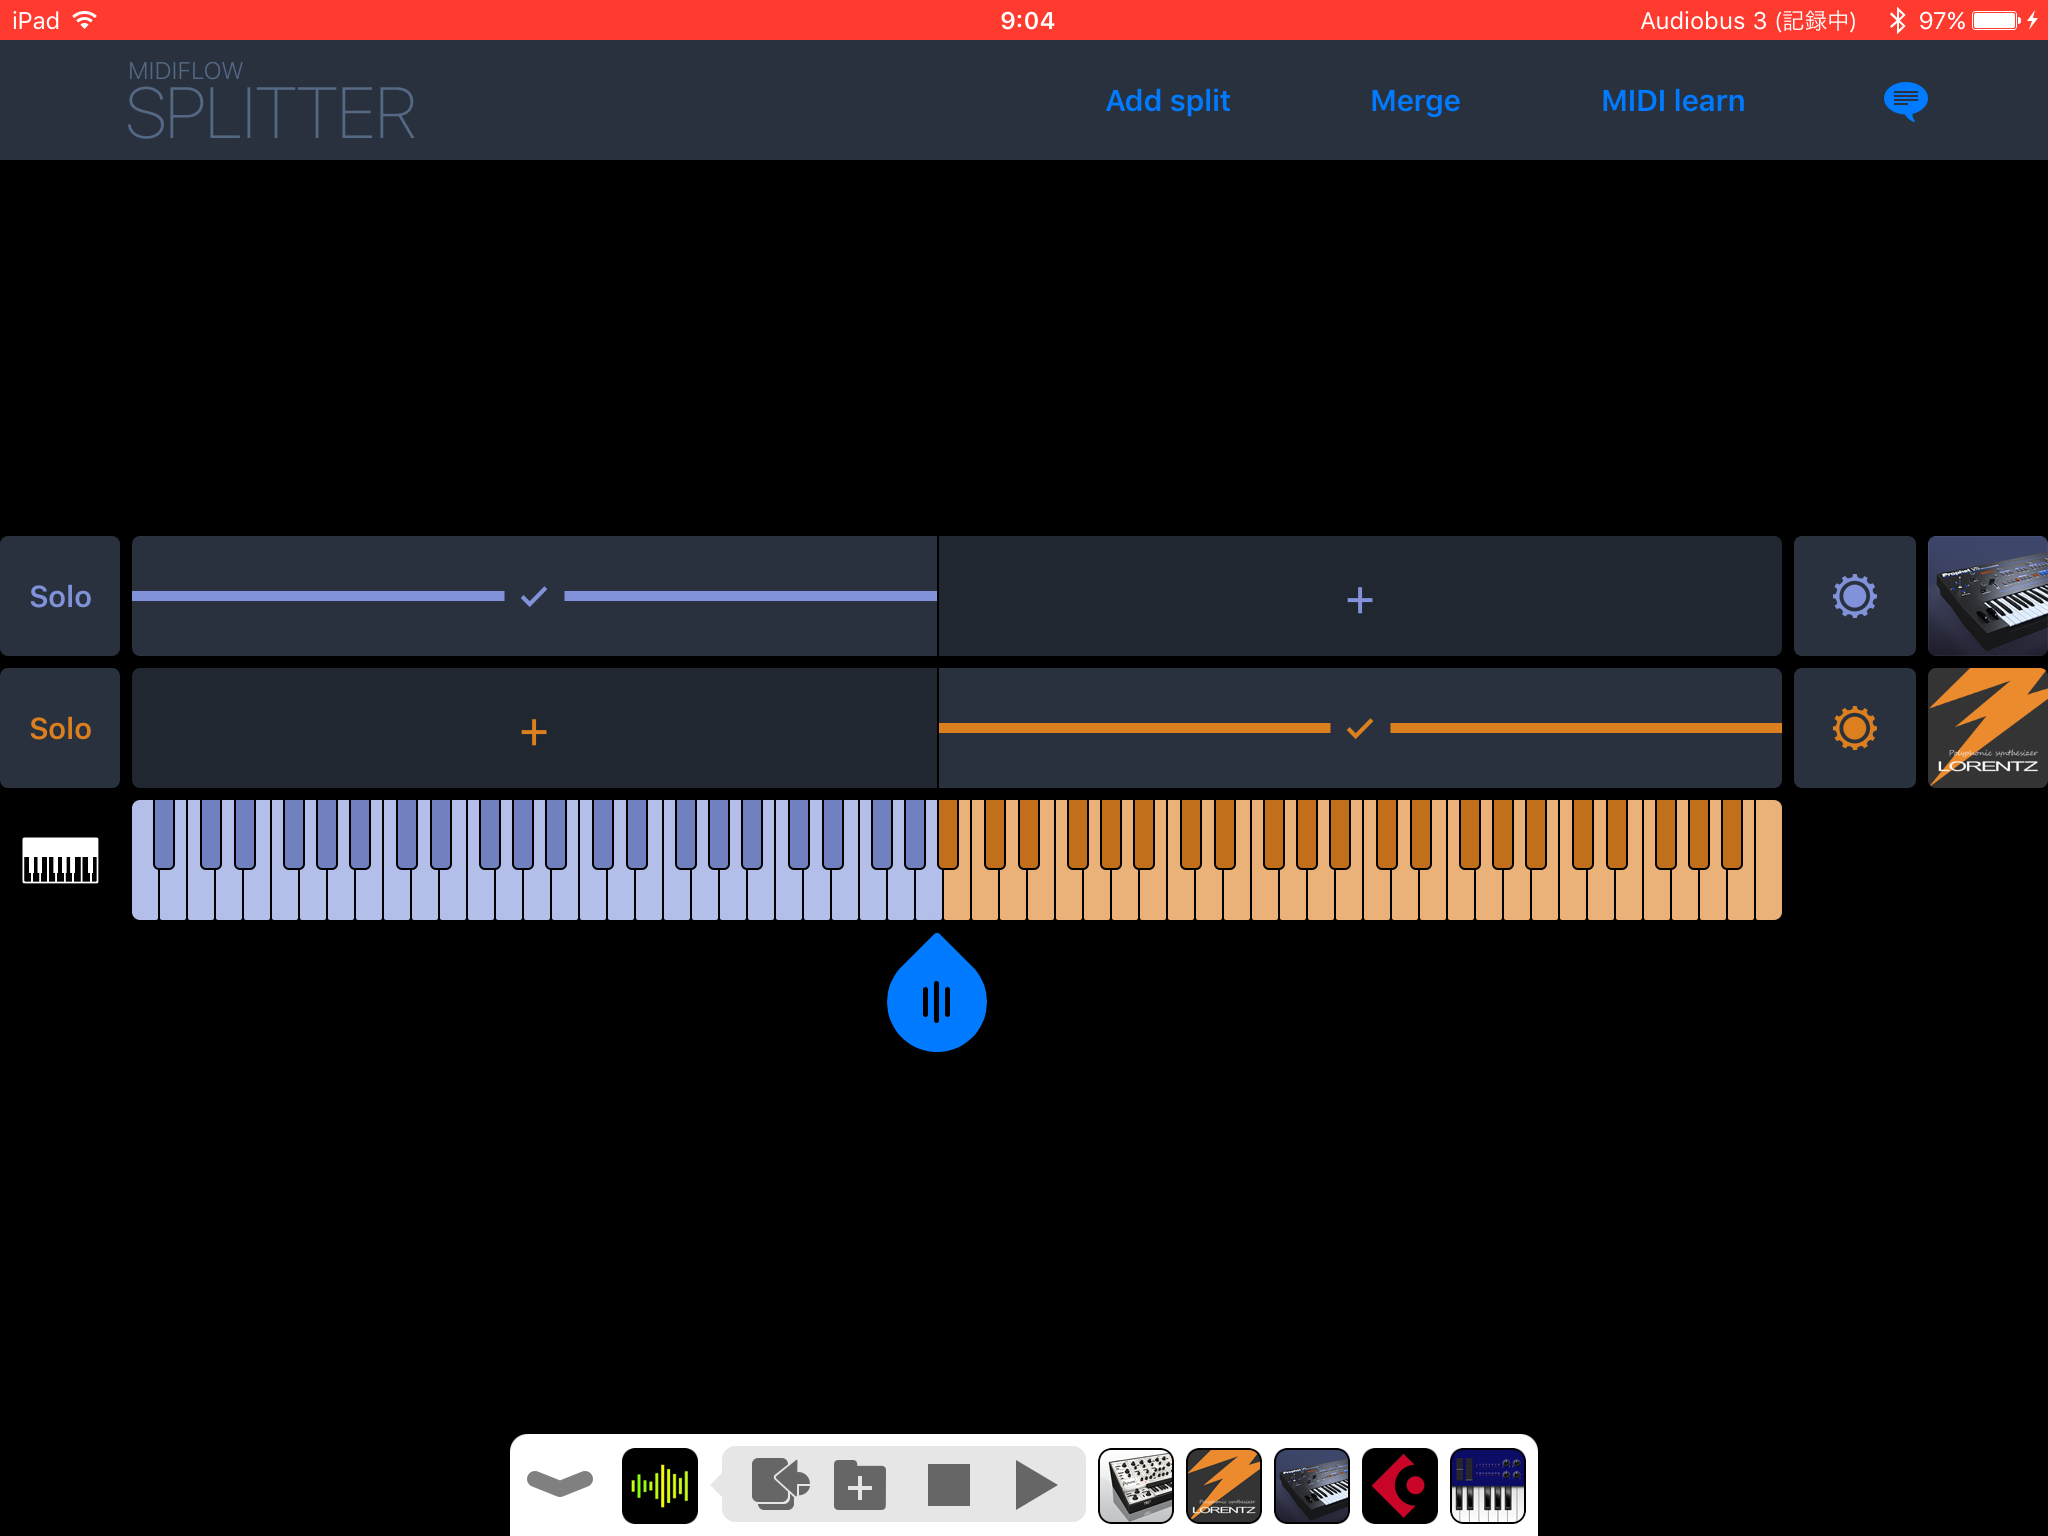Switch to Cubasis red icon in dock
The image size is (2048, 1536).
click(1399, 1485)
